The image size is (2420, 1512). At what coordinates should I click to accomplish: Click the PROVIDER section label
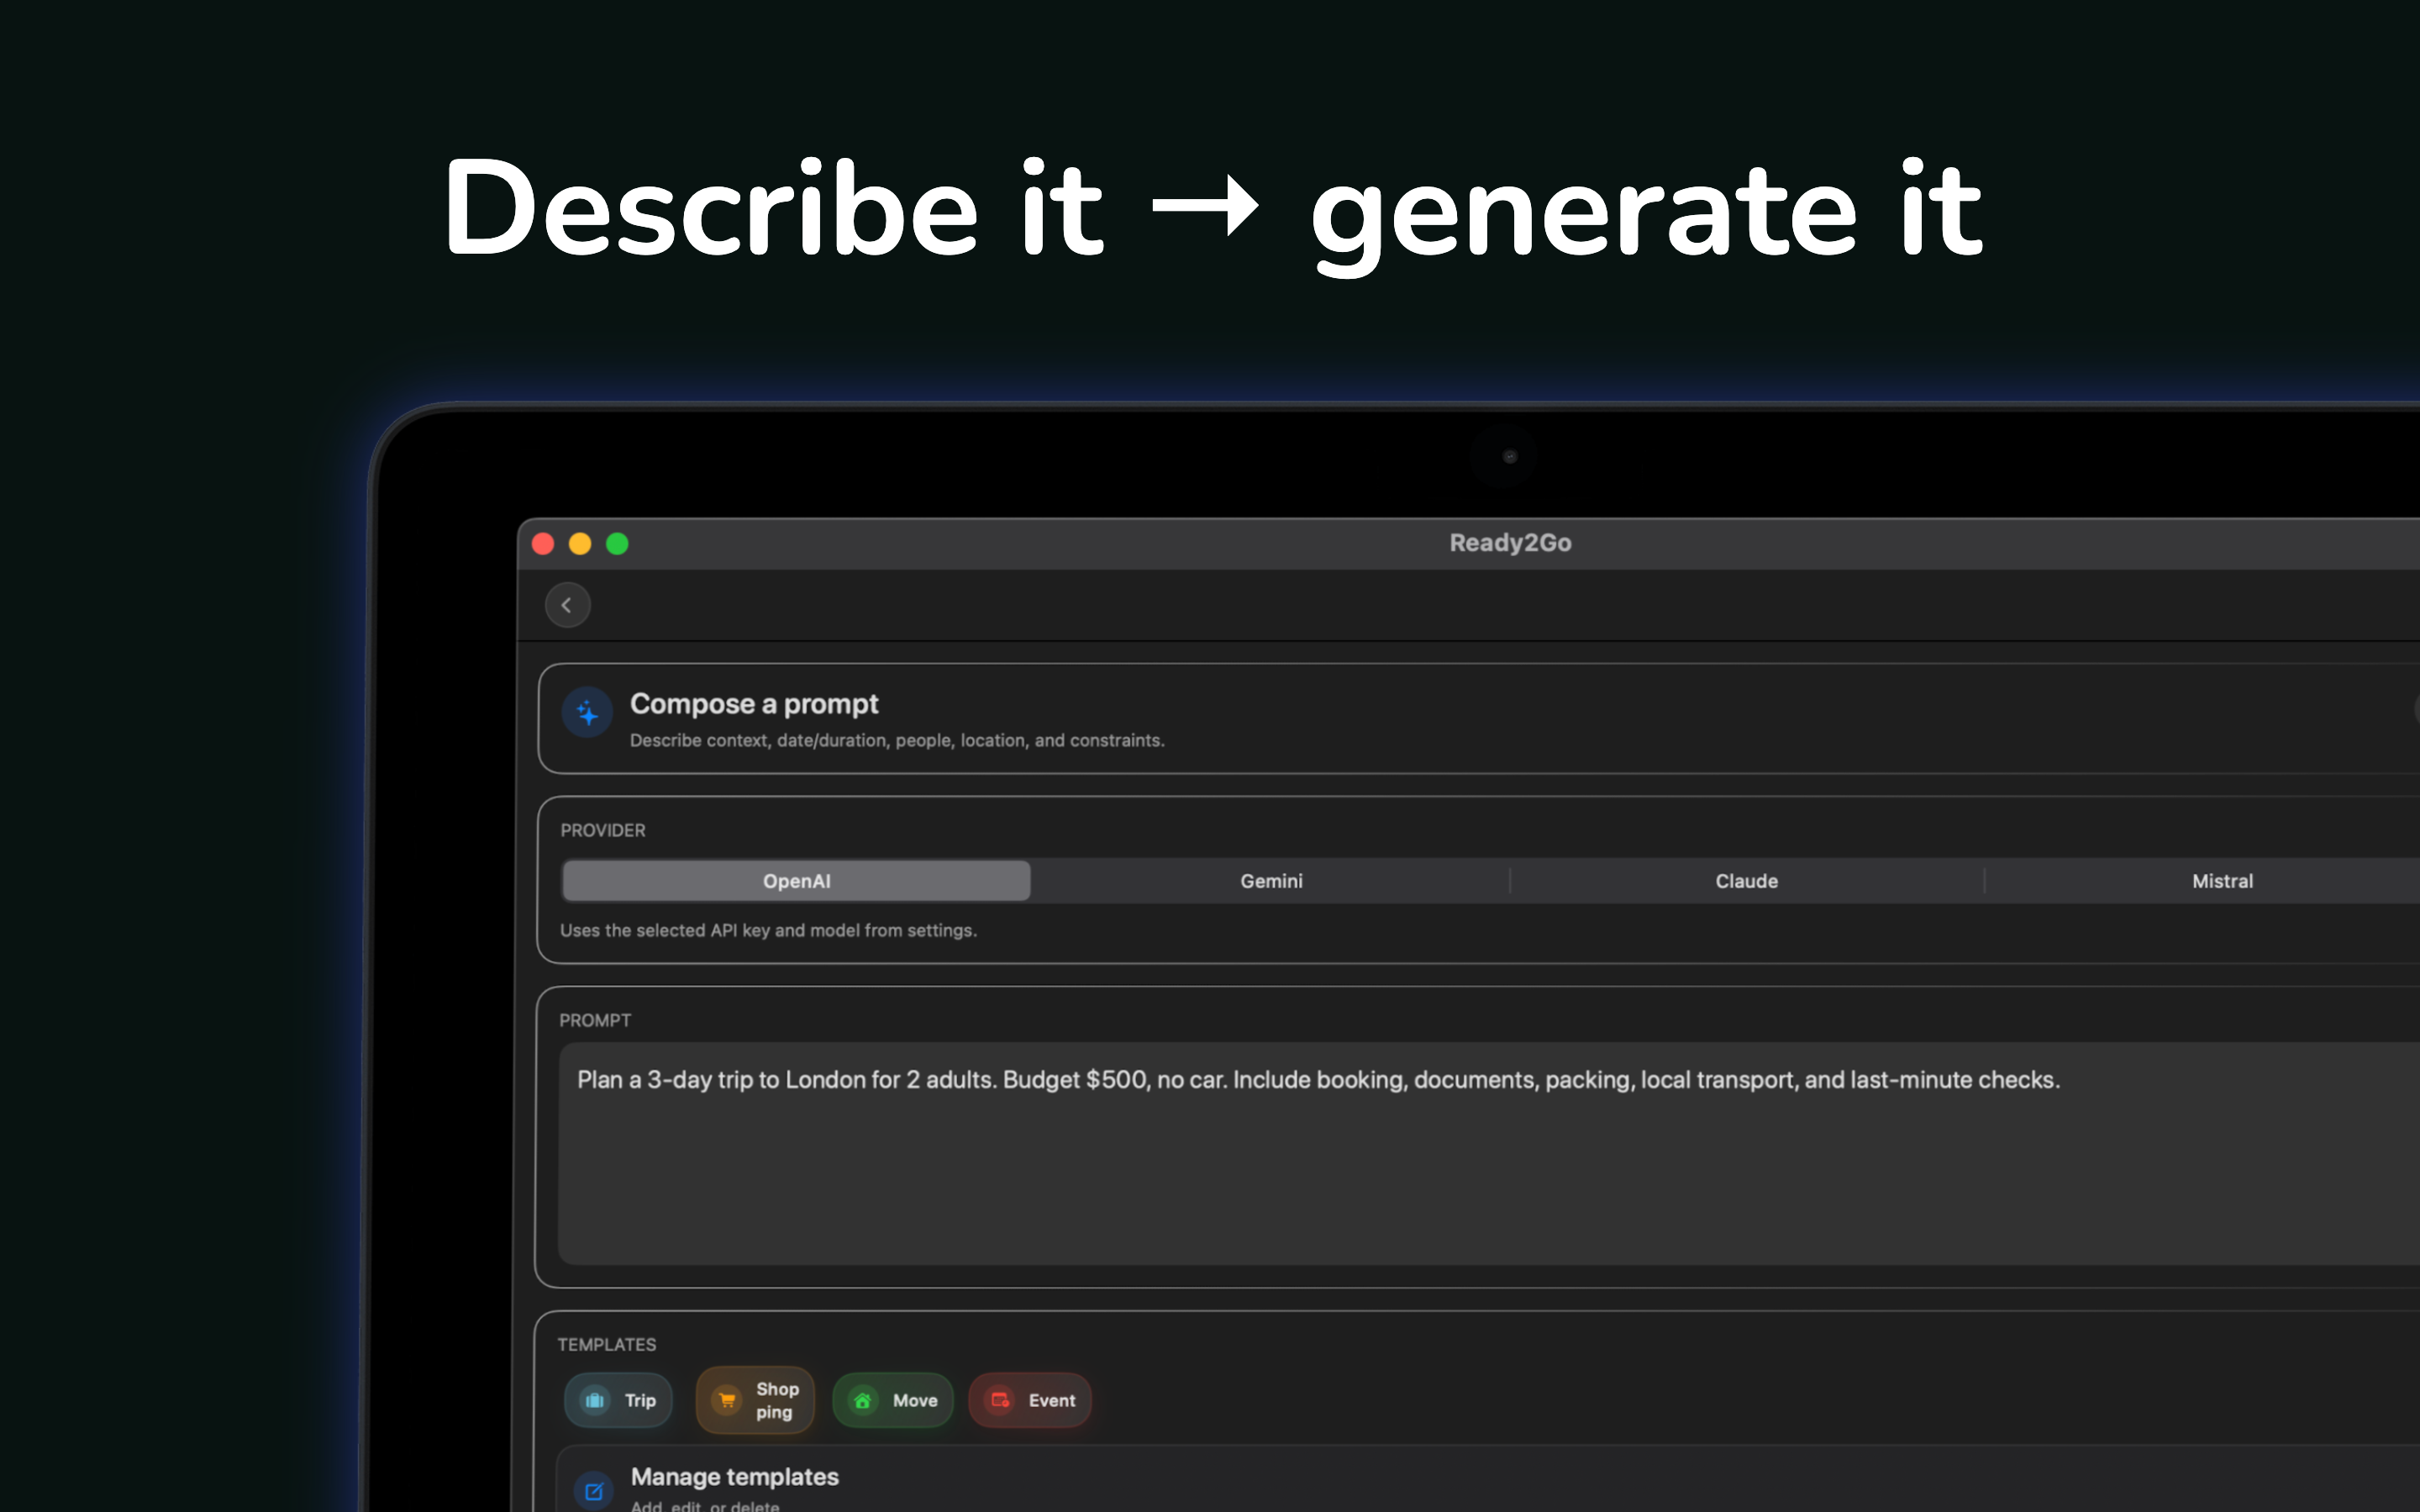(x=603, y=830)
